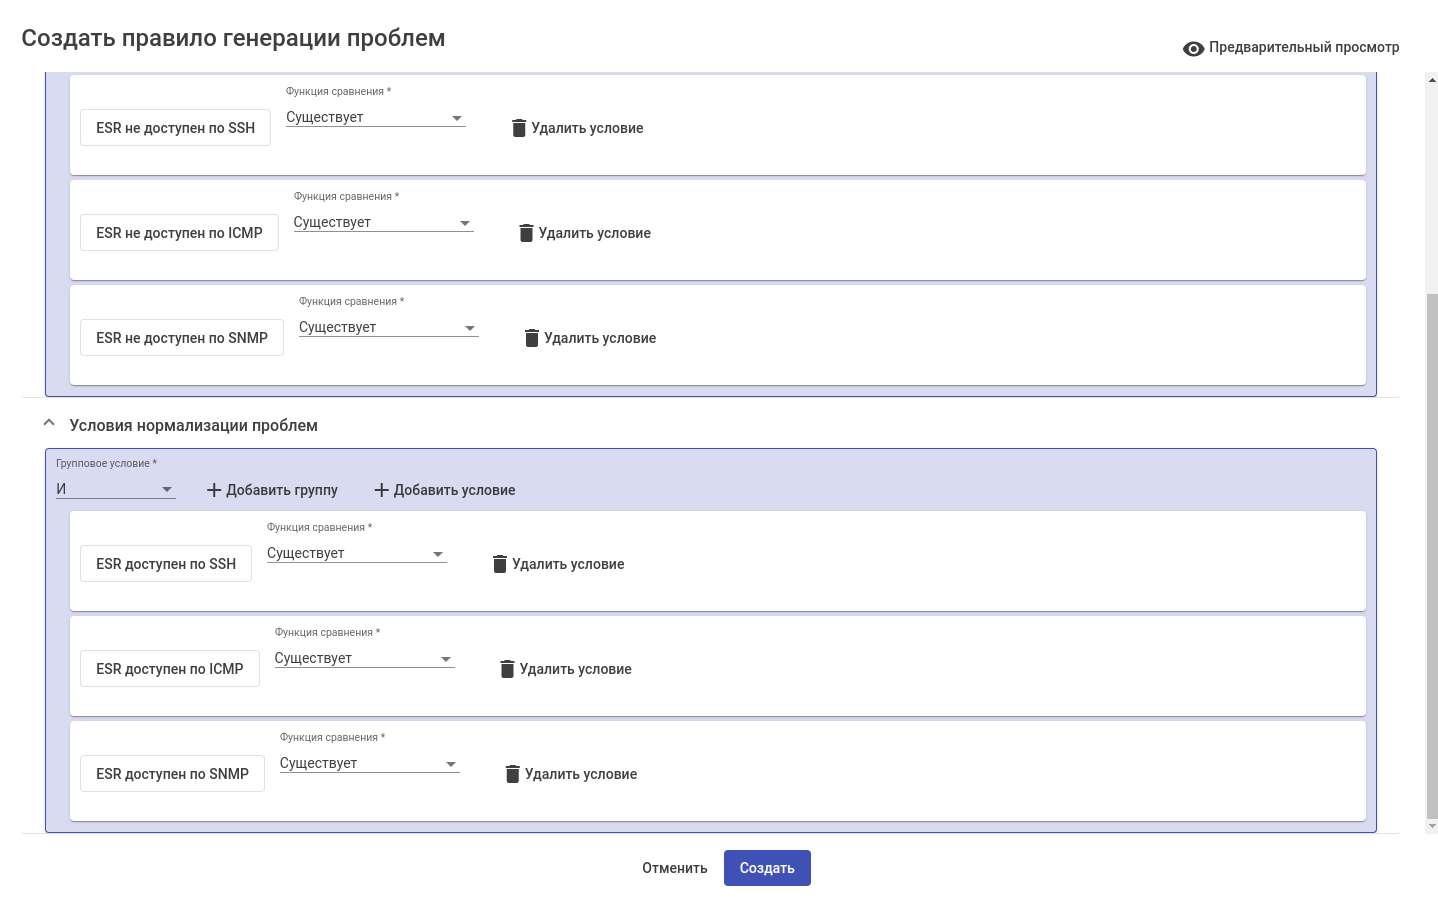Open the Групповое условие dropdown
This screenshot has height=899, width=1438.
115,489
